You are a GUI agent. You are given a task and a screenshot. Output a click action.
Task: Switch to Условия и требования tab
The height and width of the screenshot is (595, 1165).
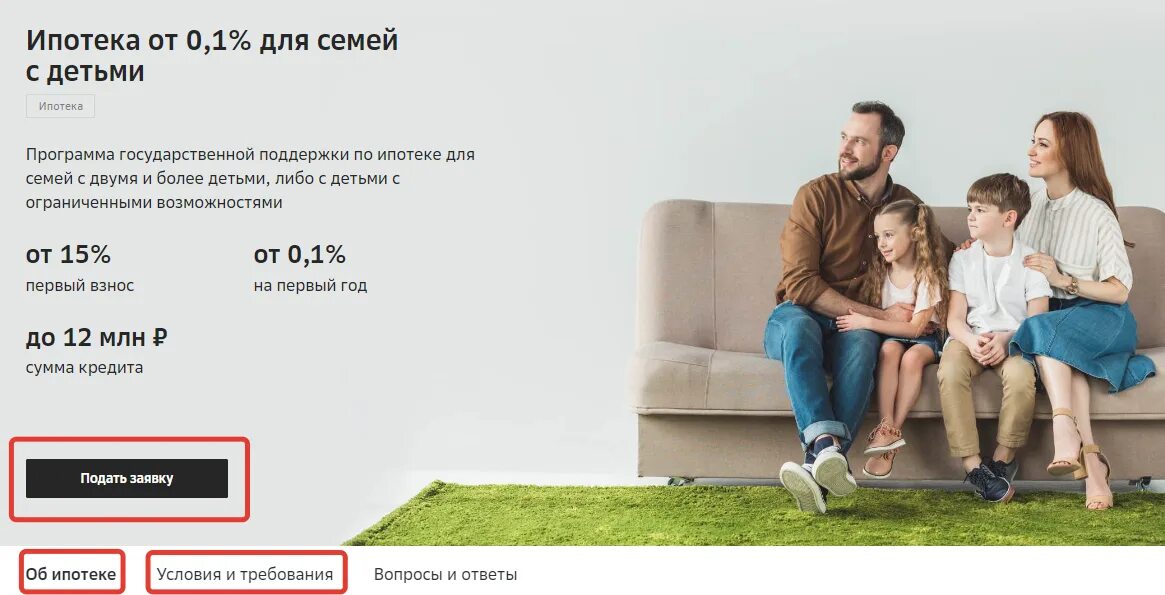[x=245, y=574]
